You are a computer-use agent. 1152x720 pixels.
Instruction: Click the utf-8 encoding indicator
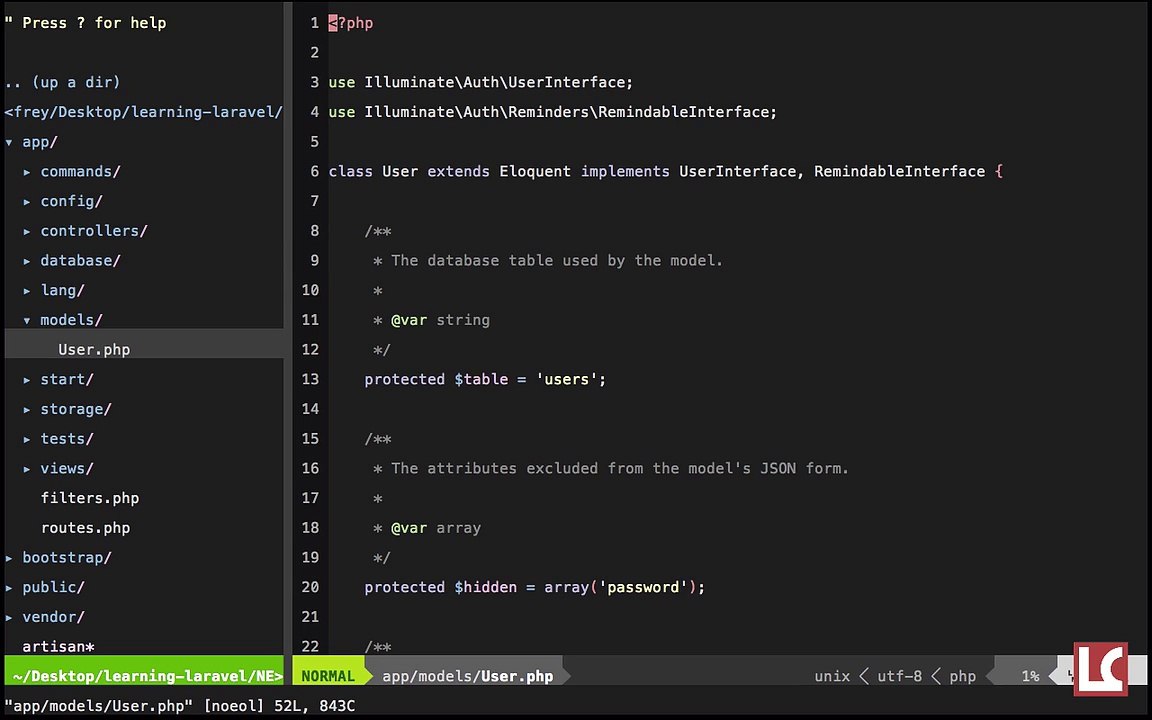[x=899, y=676]
